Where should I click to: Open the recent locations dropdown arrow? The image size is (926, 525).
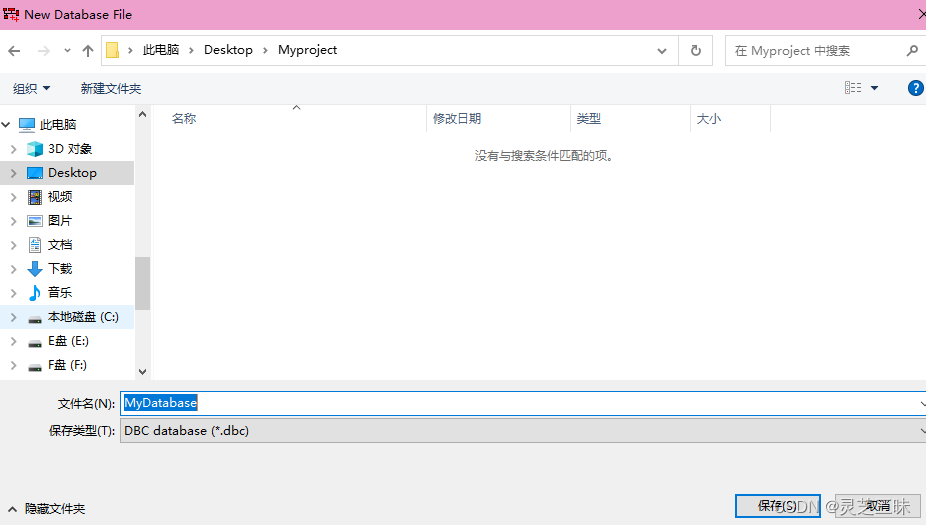coord(67,51)
